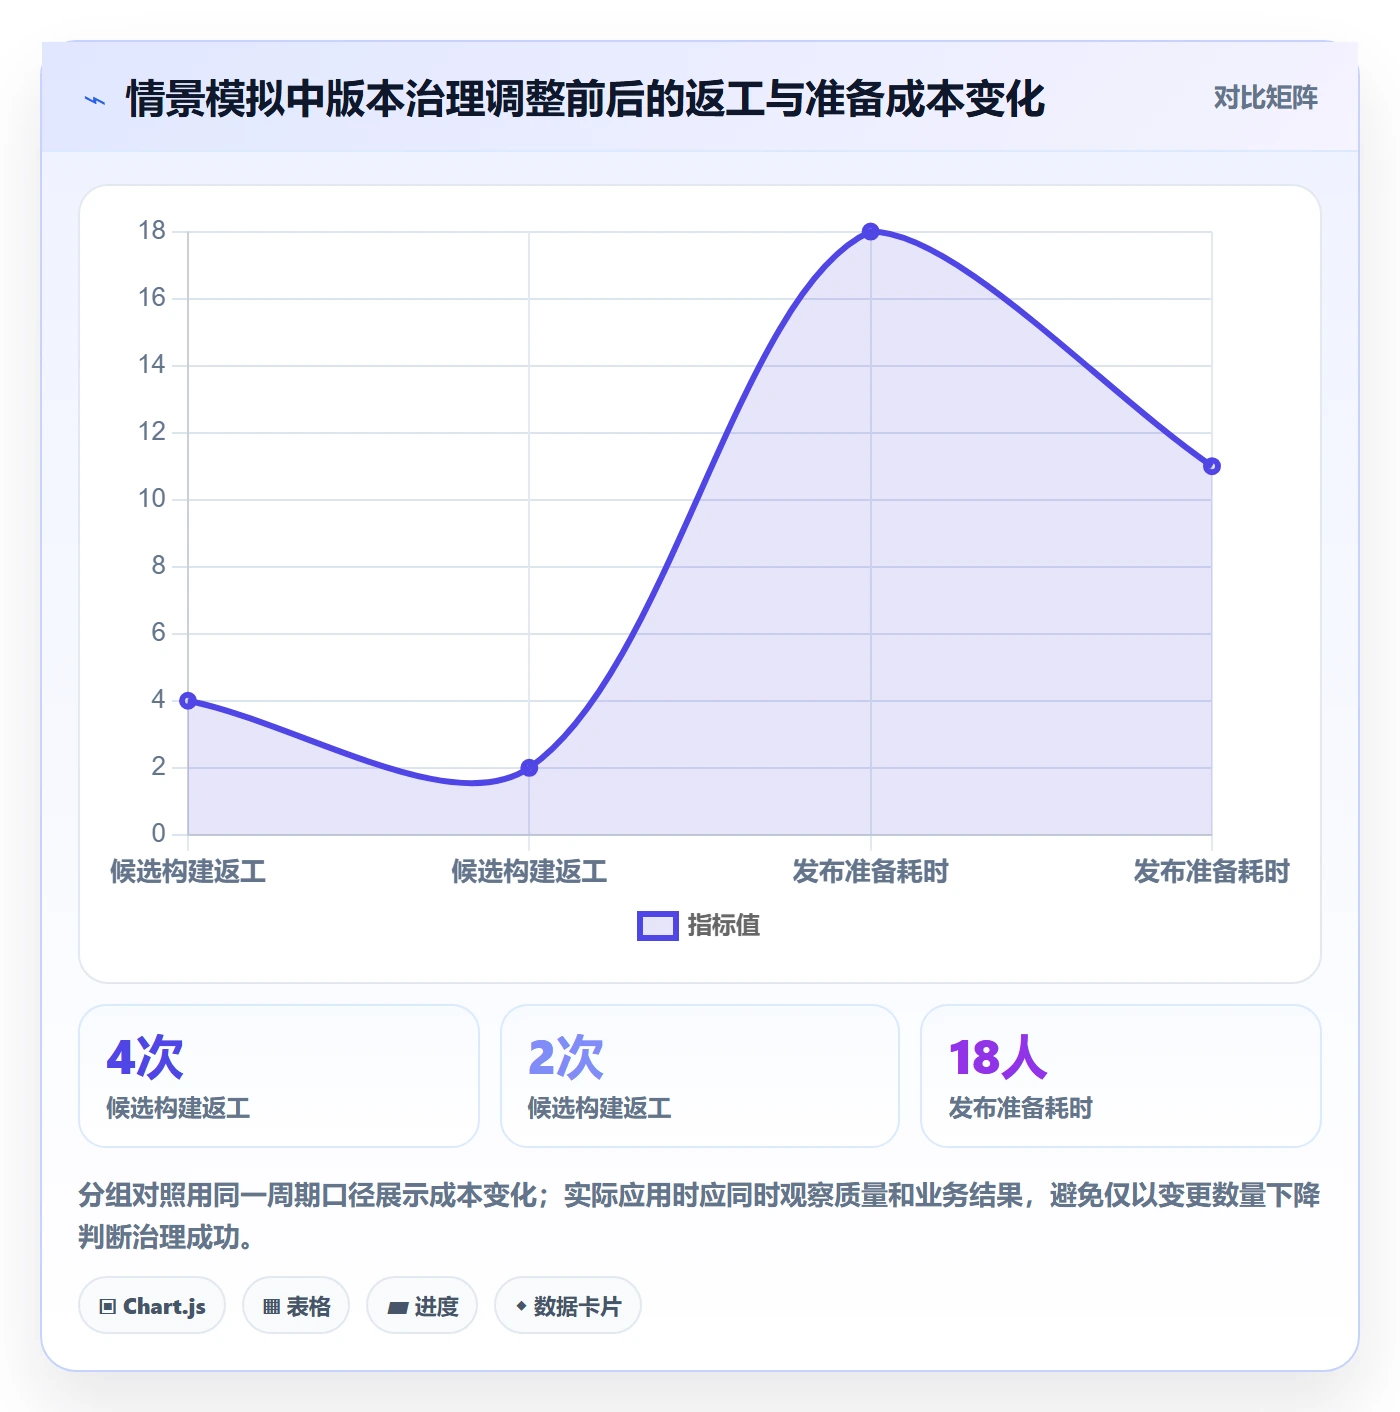This screenshot has width=1400, height=1412.
Task: Select the peak data point at 18
Action: [870, 231]
